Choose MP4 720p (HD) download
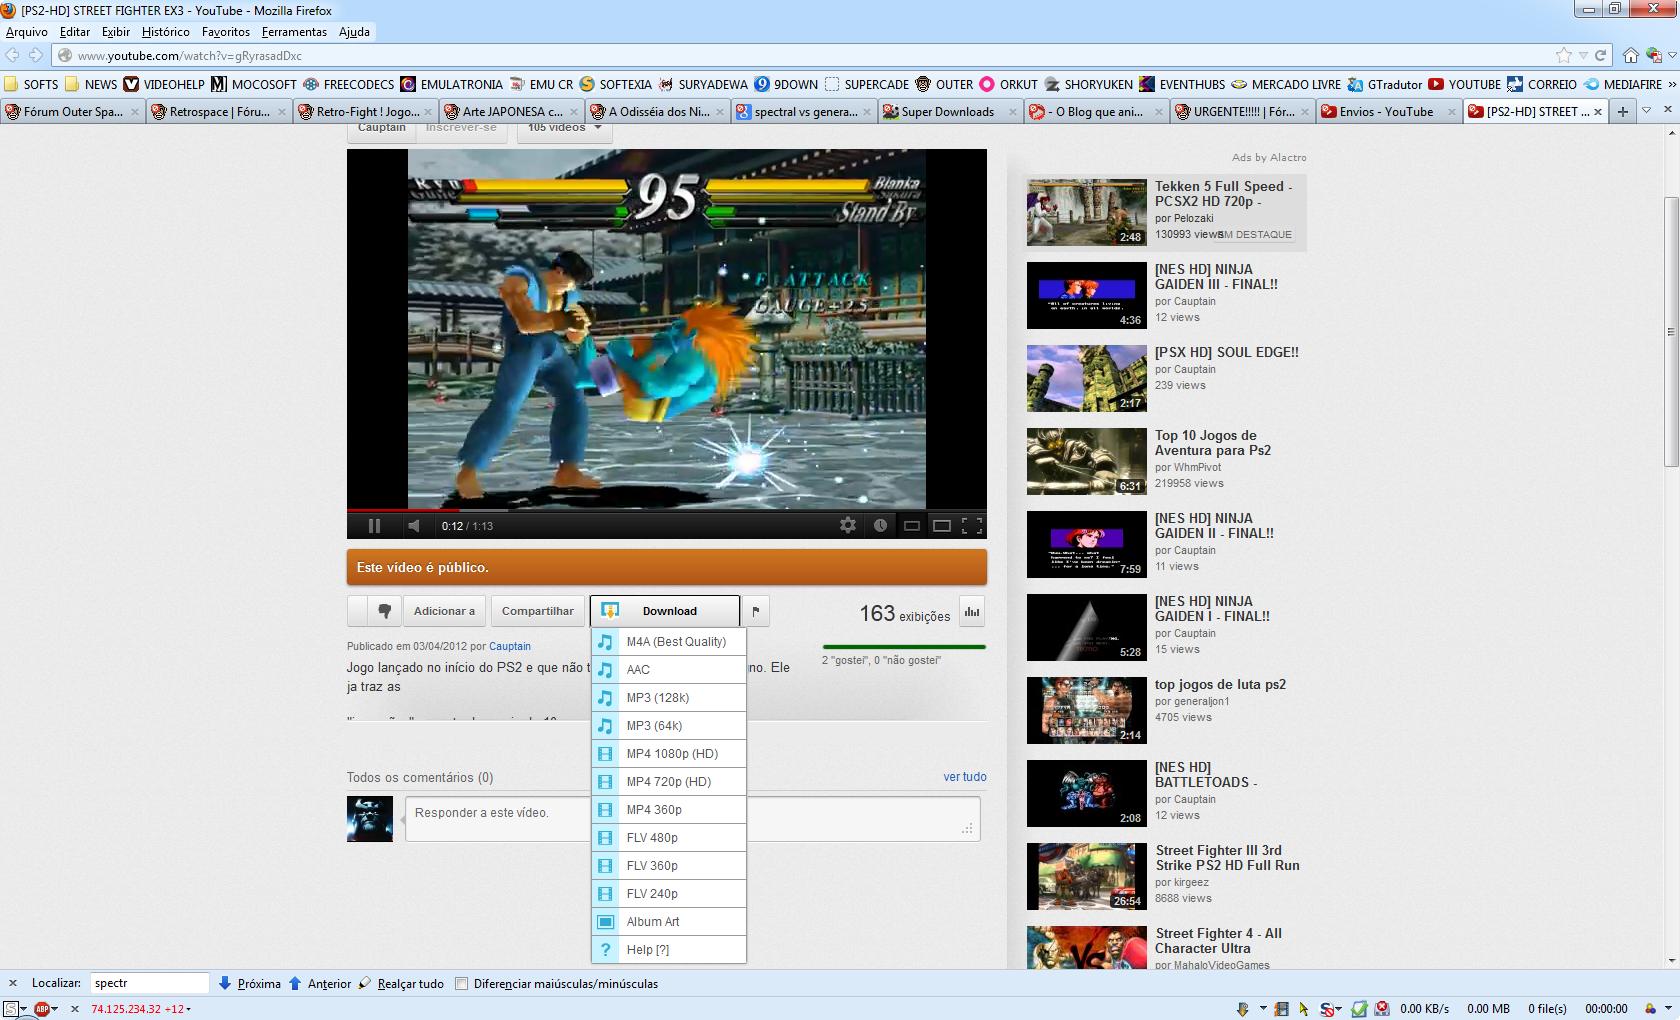The width and height of the screenshot is (1680, 1020). coord(669,782)
